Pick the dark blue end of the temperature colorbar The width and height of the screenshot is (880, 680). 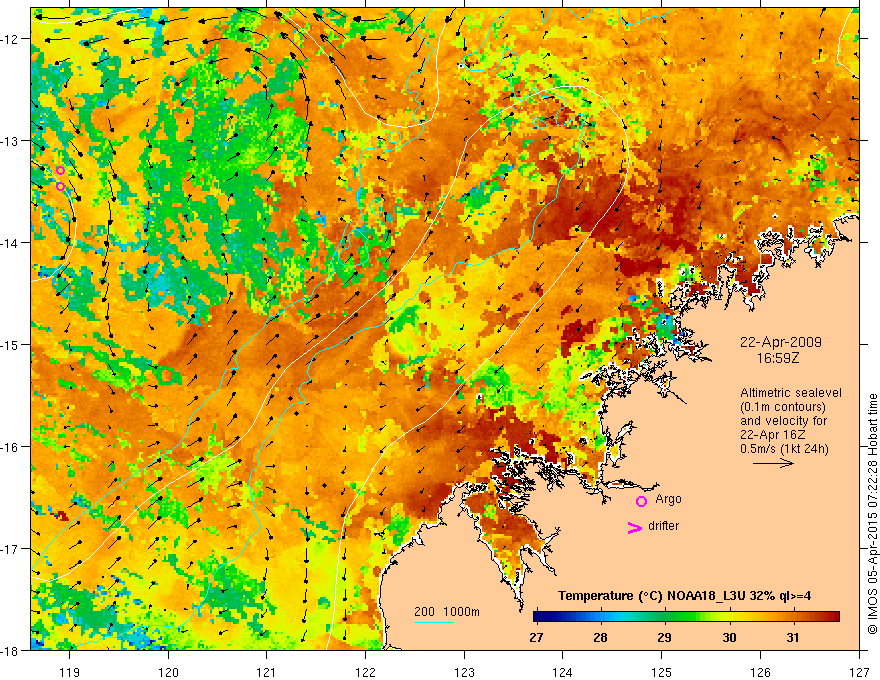point(540,617)
